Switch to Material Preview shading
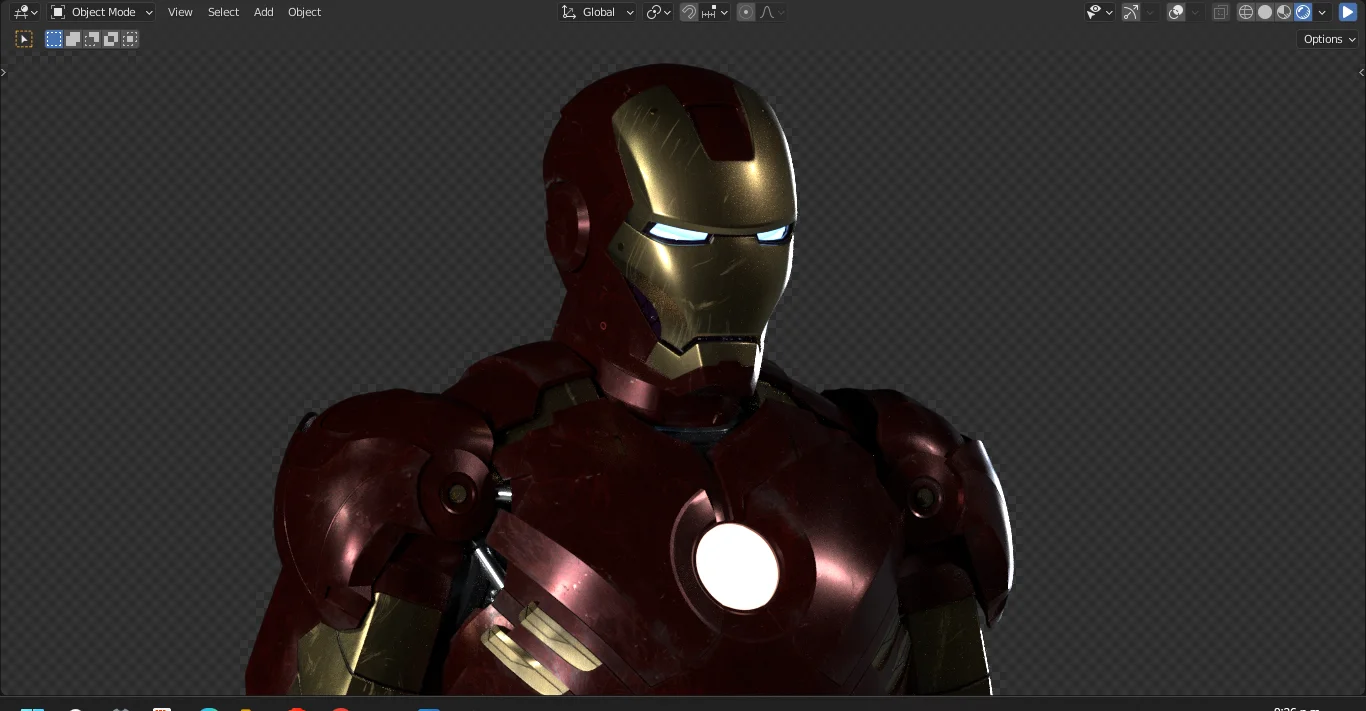1366x711 pixels. 1284,12
